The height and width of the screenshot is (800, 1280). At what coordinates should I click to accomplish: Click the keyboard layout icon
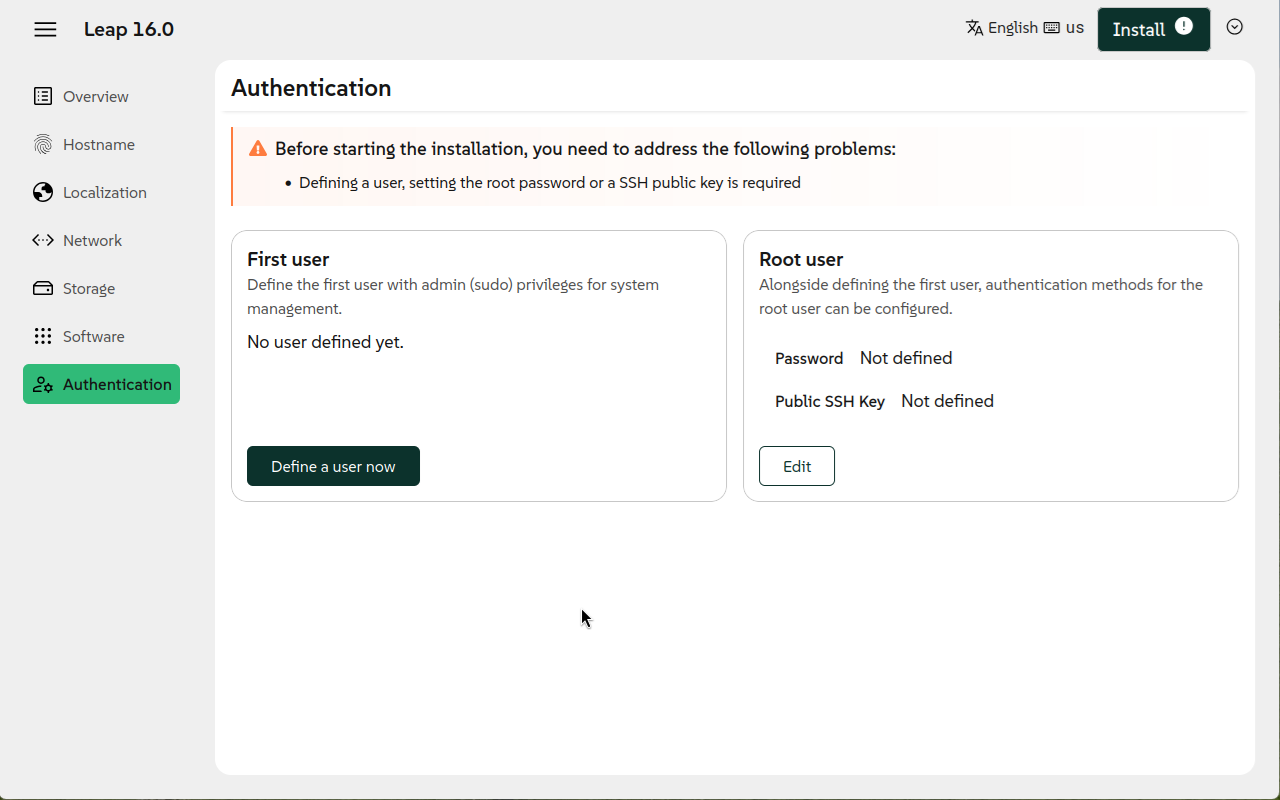point(1051,28)
